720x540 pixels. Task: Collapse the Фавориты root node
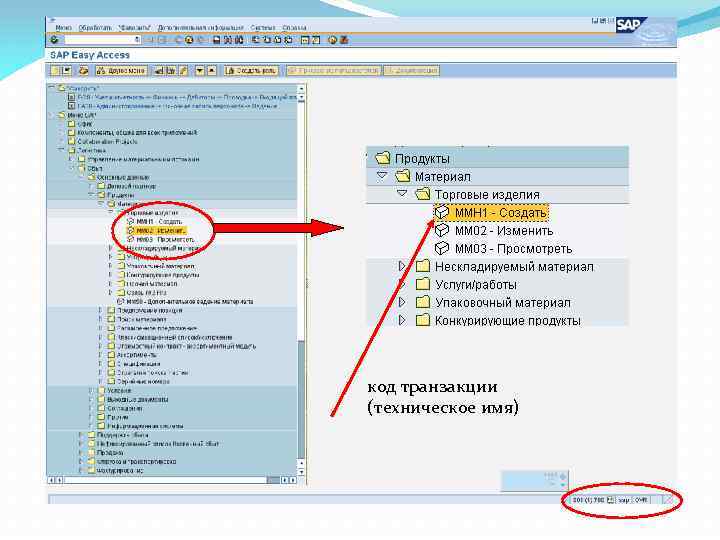click(x=52, y=87)
